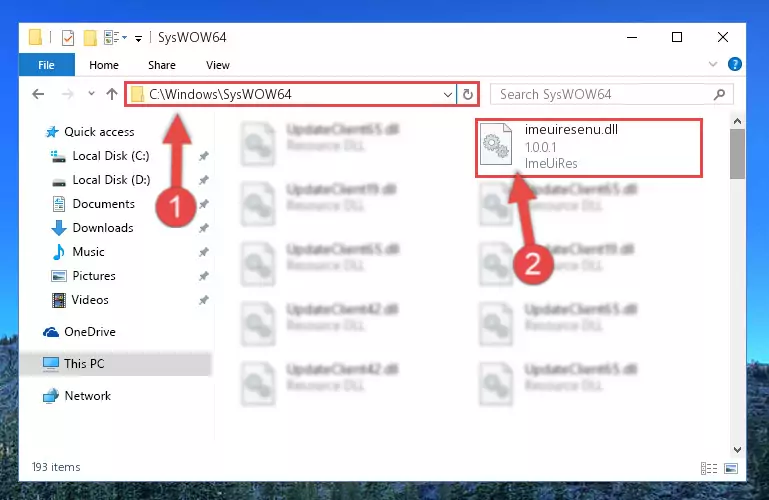Viewport: 769px width, 500px height.
Task: Click the pin icon beside Music
Action: (204, 252)
